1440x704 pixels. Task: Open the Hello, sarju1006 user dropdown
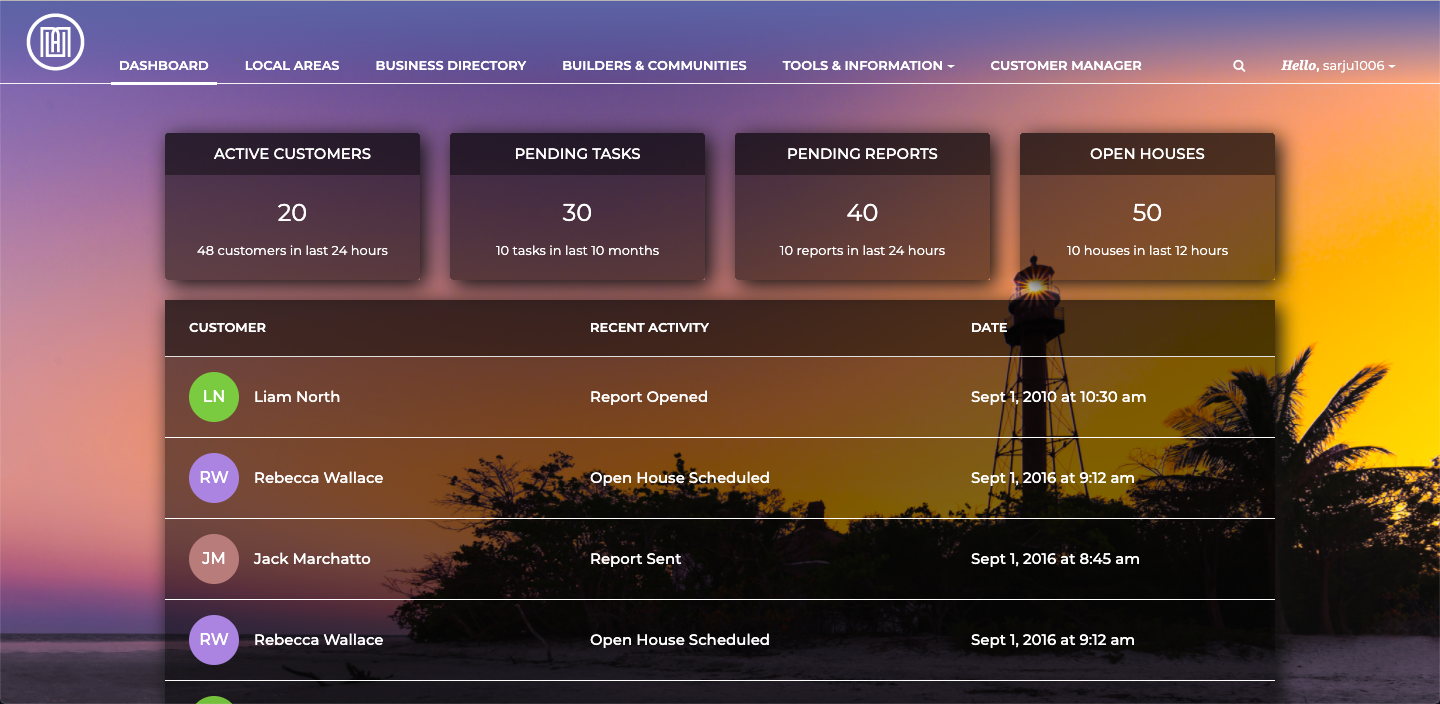click(1338, 65)
